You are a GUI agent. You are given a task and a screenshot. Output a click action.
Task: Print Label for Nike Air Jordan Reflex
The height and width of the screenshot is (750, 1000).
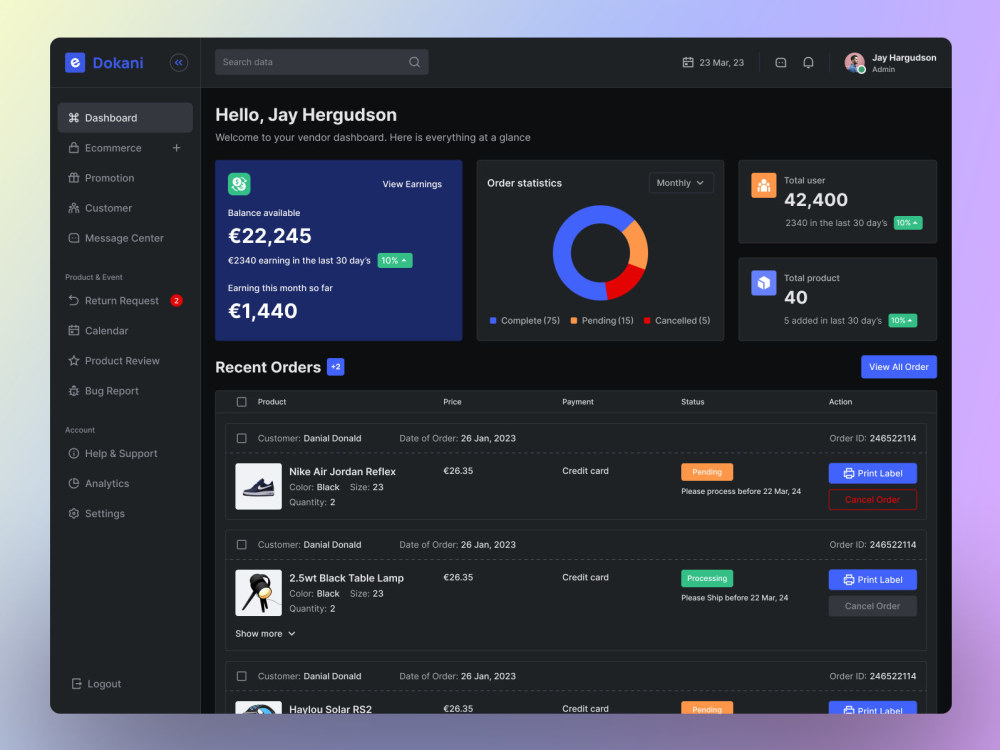click(872, 473)
